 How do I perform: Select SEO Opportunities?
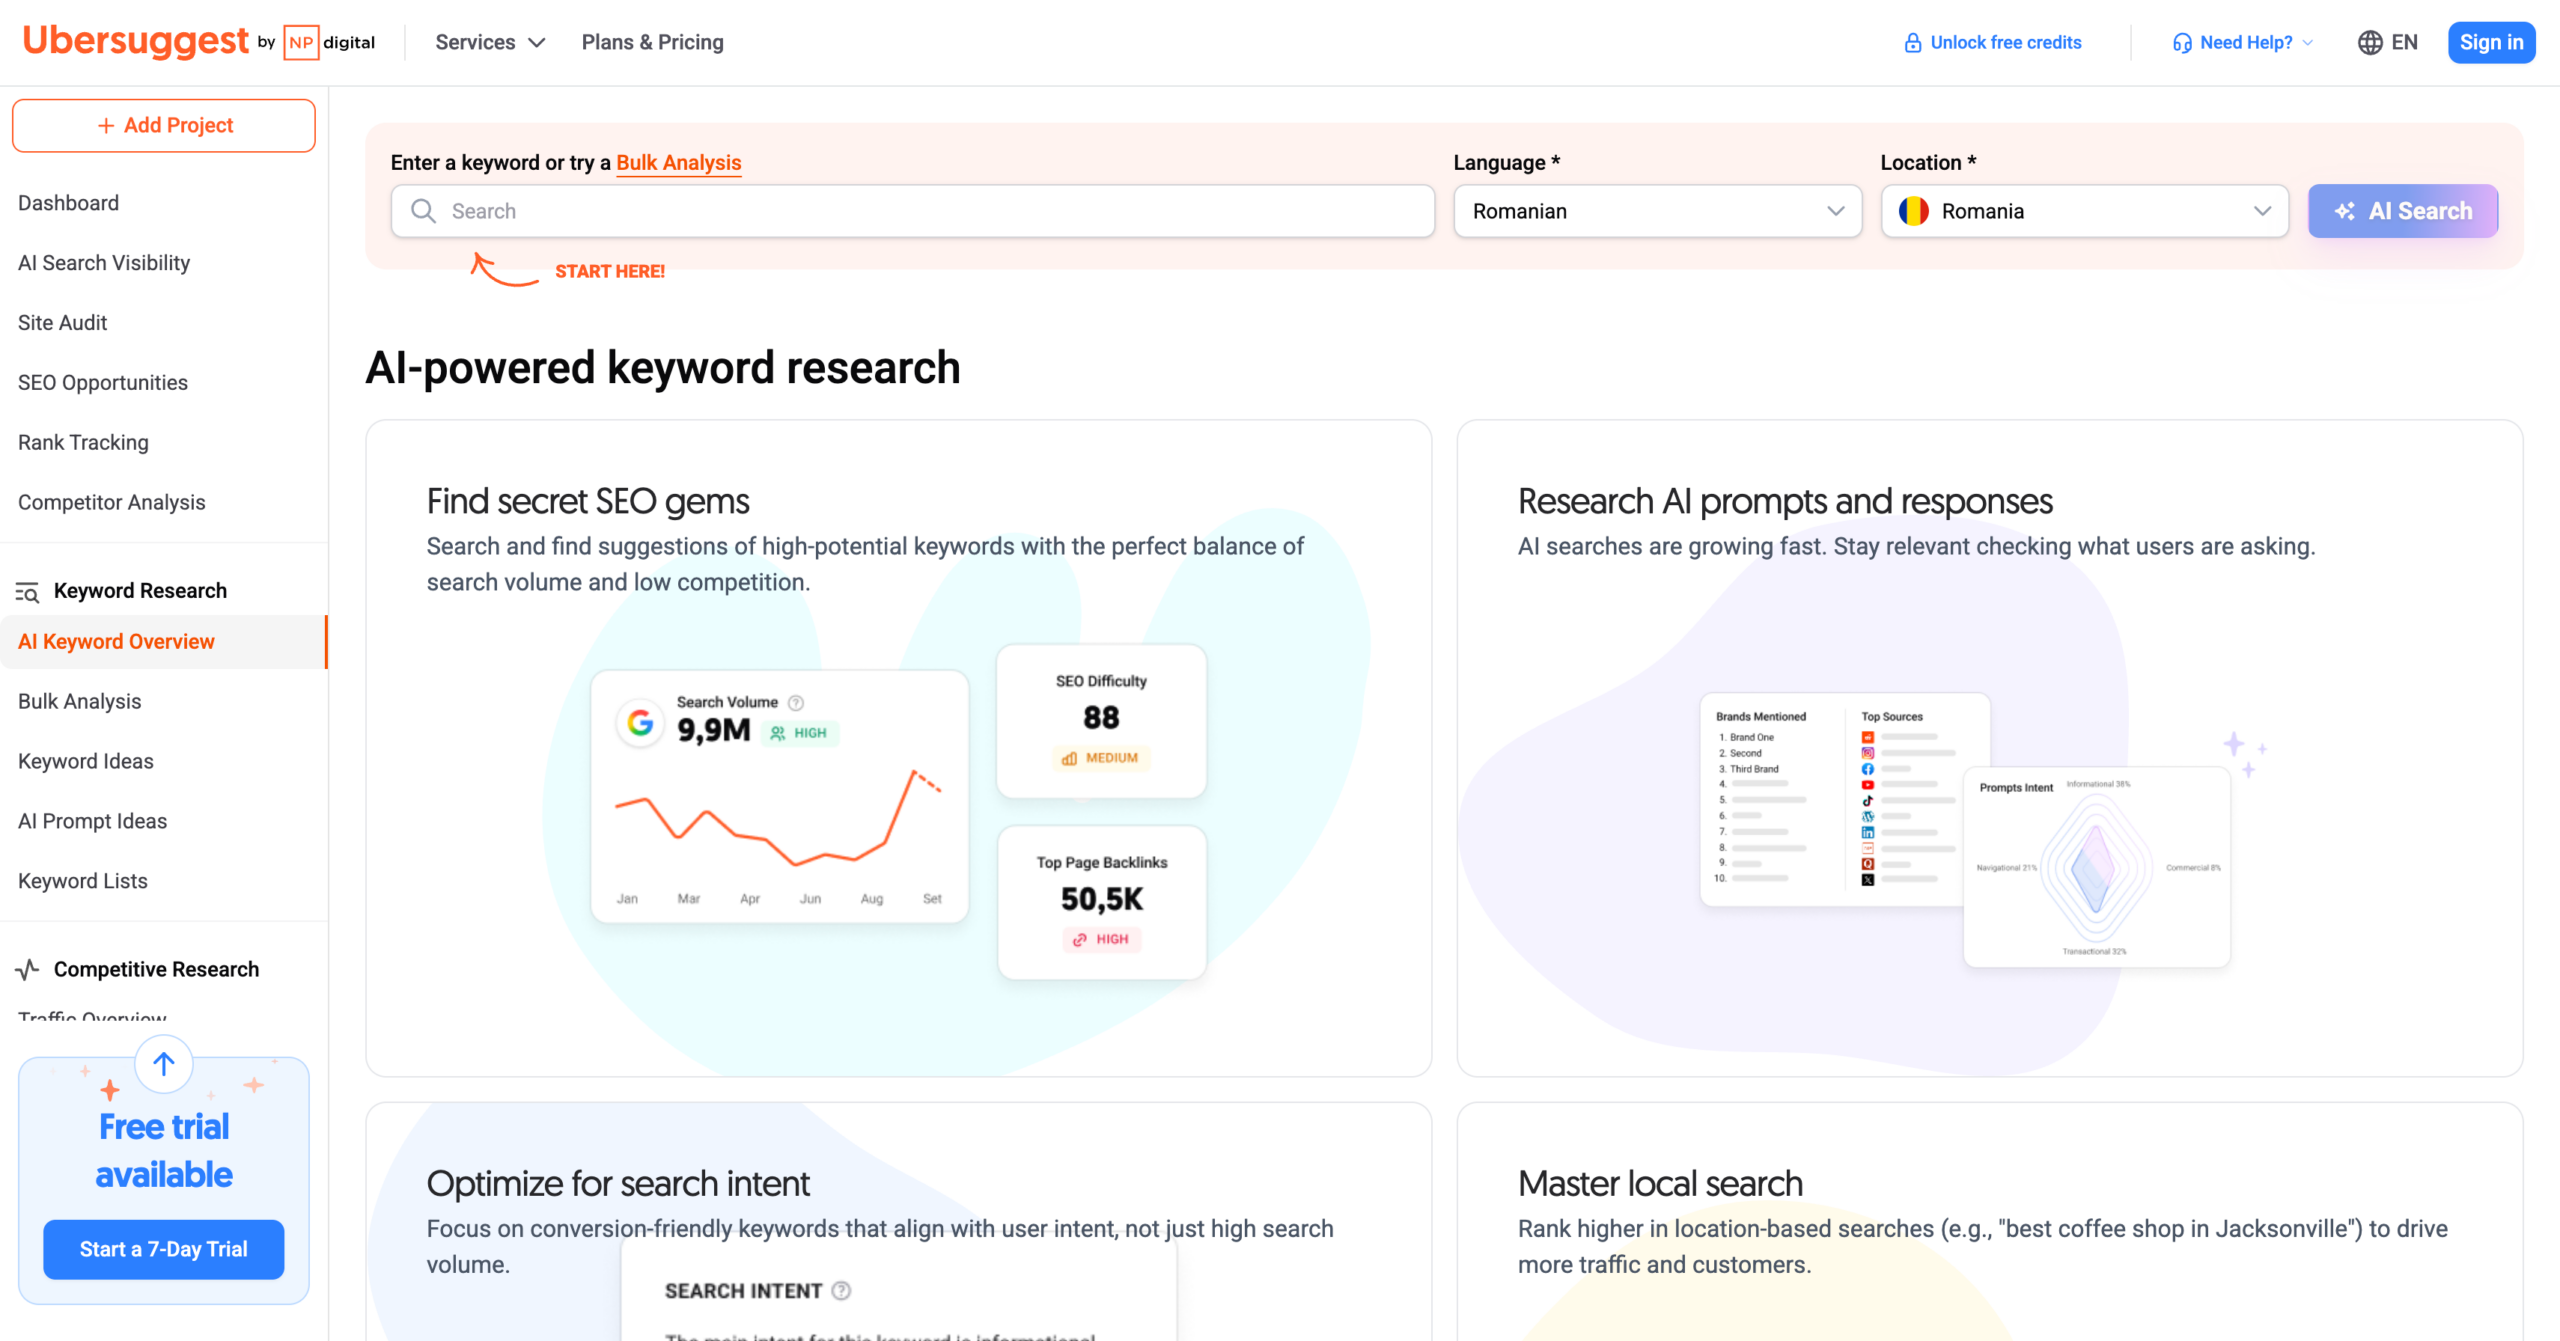tap(103, 383)
